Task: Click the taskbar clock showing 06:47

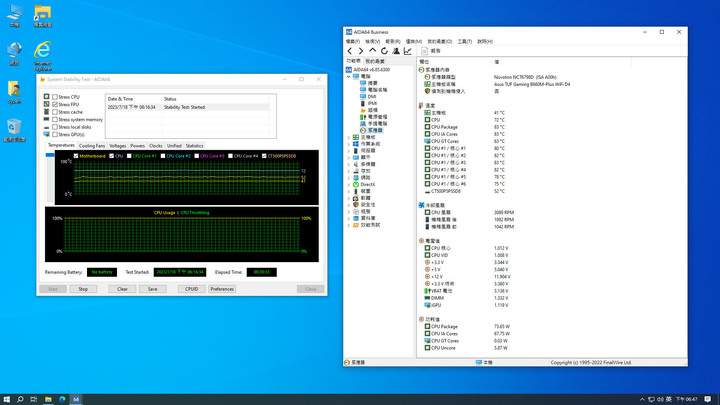Action: click(686, 399)
